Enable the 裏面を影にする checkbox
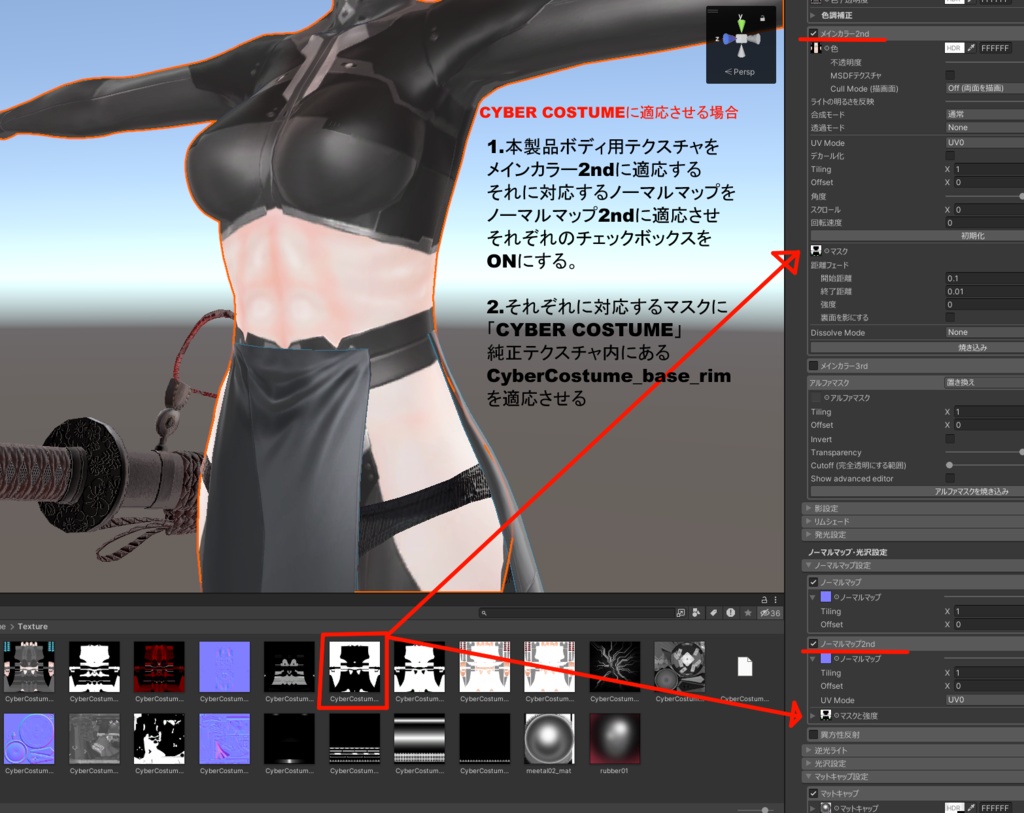 pos(950,317)
